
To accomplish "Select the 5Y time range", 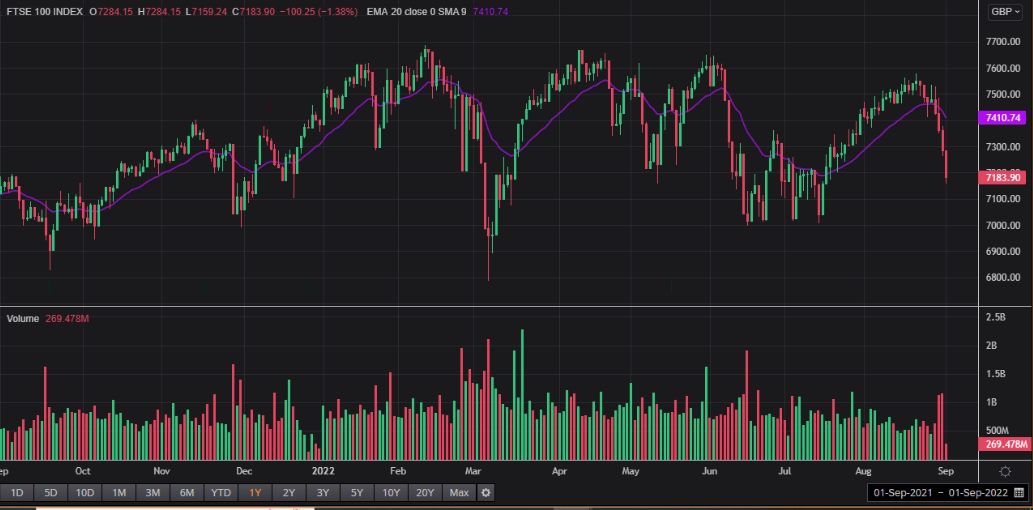I will (x=357, y=493).
